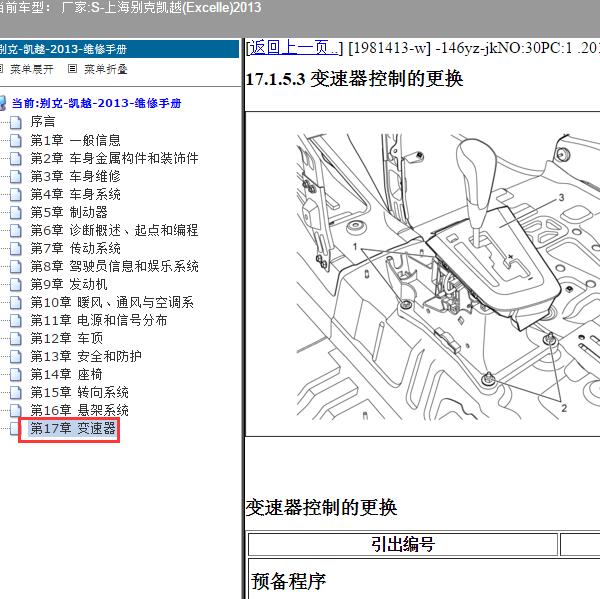The height and width of the screenshot is (599, 600).
Task: Click the page icon beside 第7章 传动系统
Action: click(x=16, y=248)
